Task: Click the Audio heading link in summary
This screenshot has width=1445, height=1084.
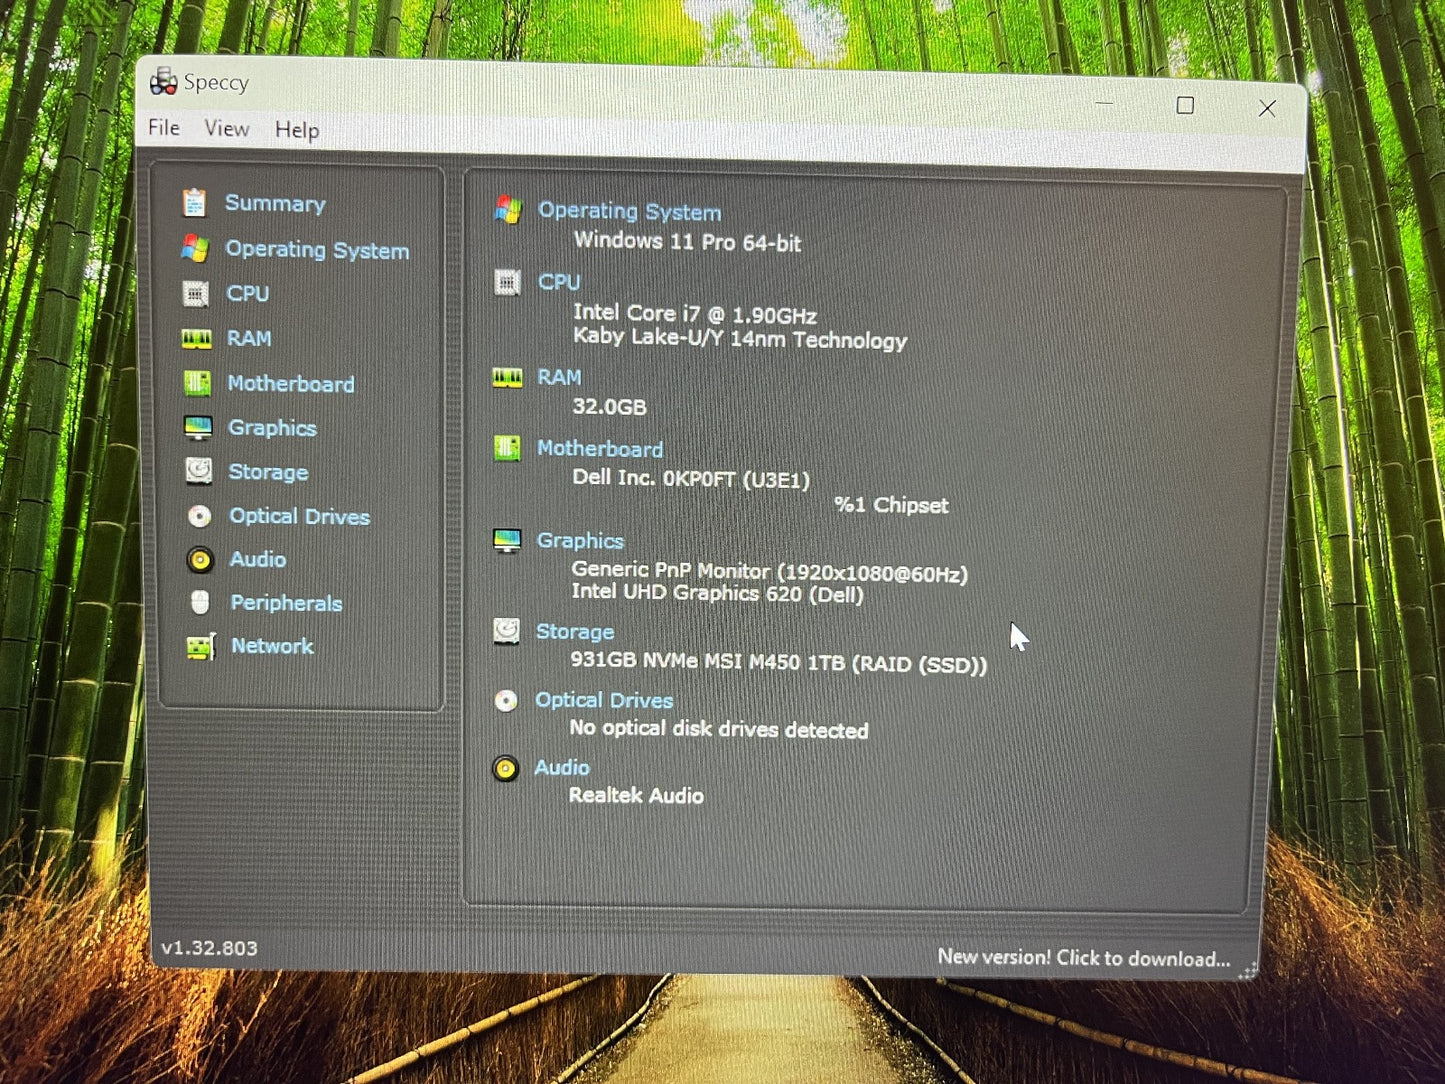Action: pos(562,767)
